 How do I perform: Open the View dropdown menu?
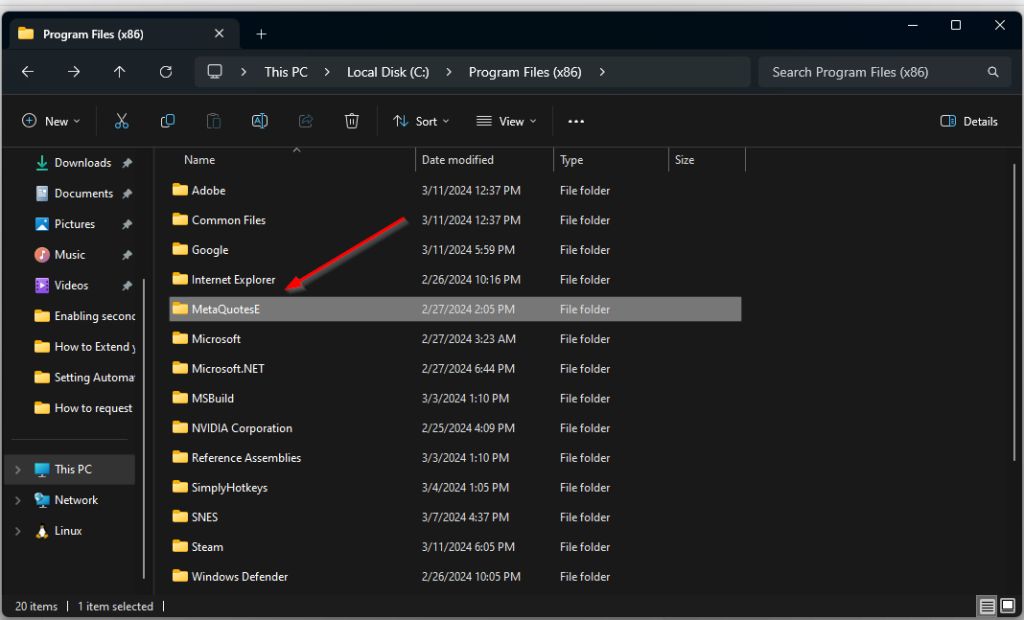pos(506,121)
